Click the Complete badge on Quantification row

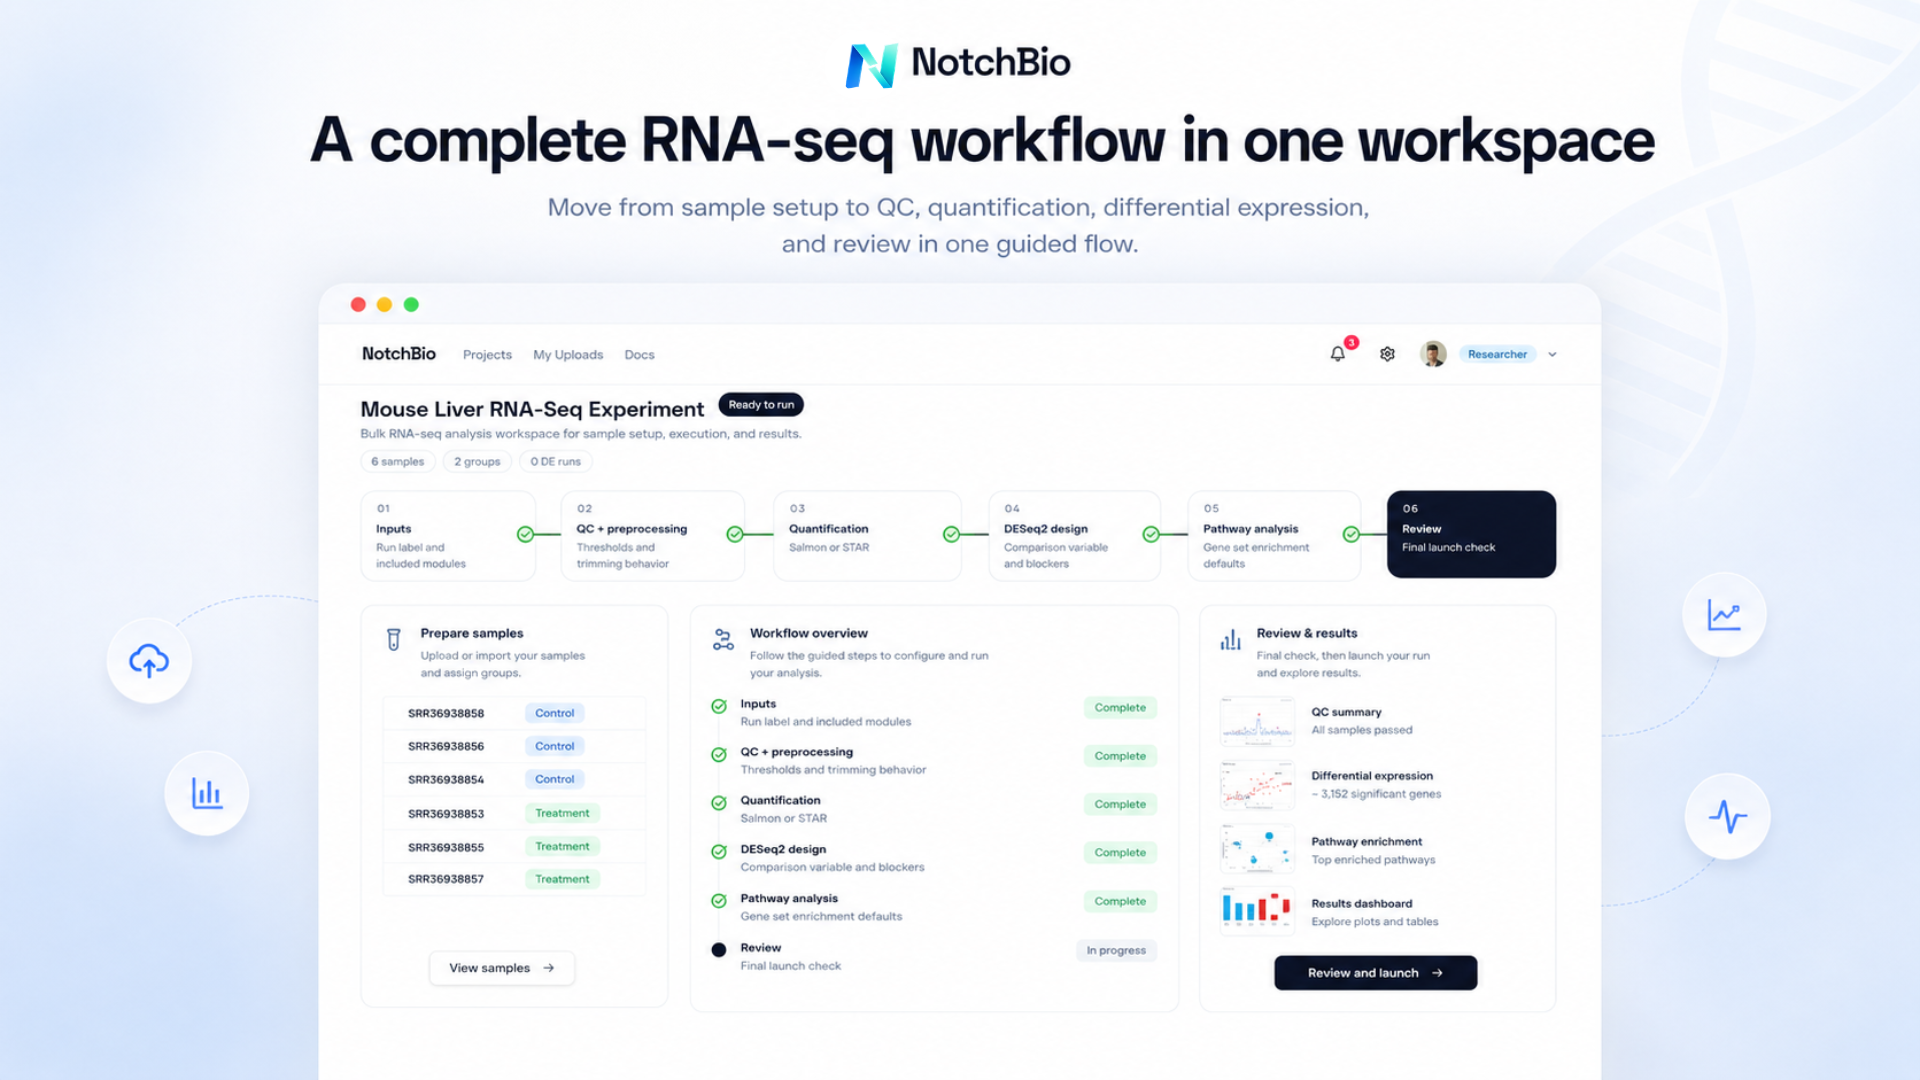(1120, 804)
